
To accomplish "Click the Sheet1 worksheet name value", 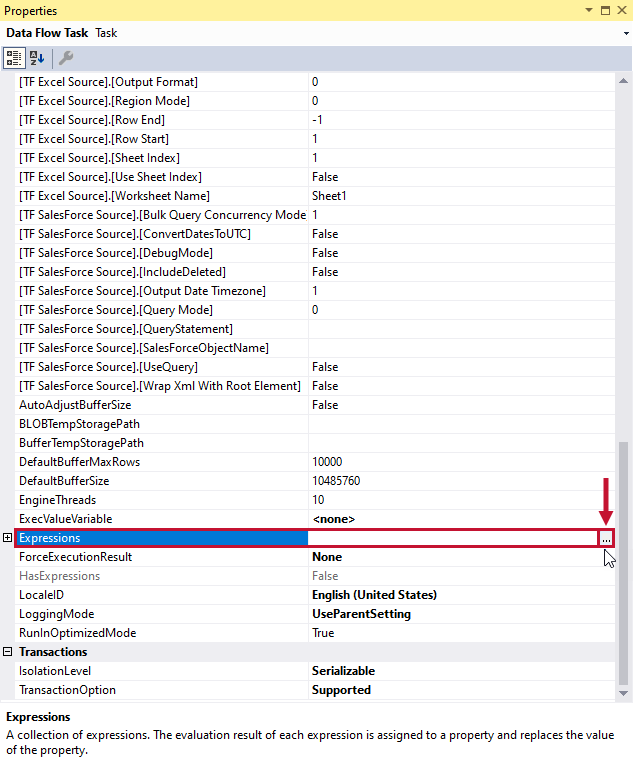I will point(329,196).
